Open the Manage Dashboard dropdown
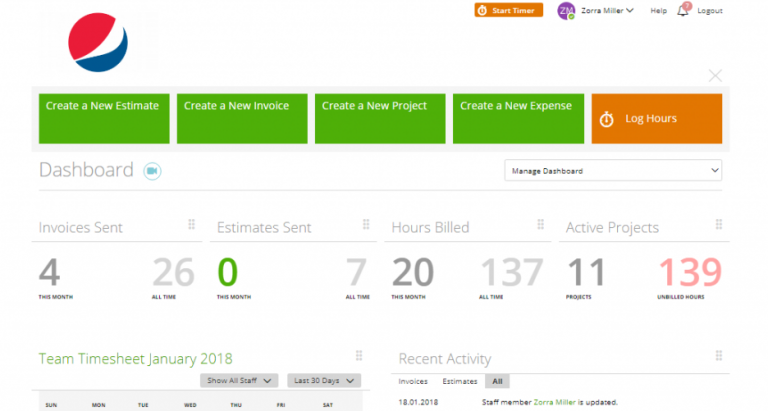The height and width of the screenshot is (411, 768). (x=613, y=170)
